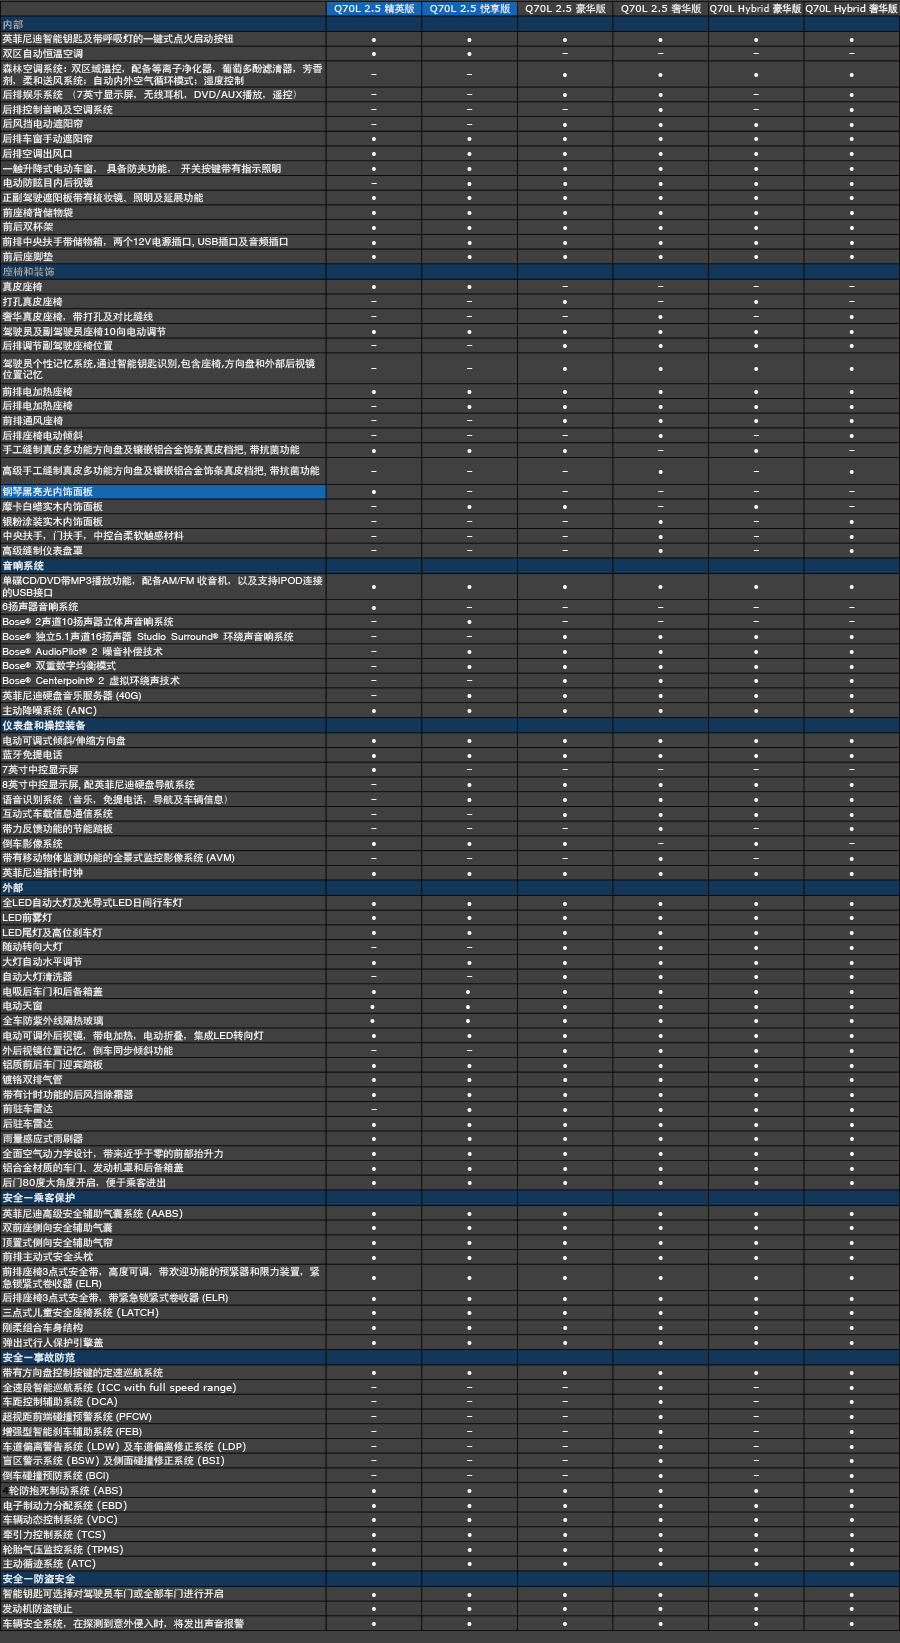This screenshot has width=900, height=1643.
Task: Collapse the 座椅和装饰 section header
Action: coord(28,272)
